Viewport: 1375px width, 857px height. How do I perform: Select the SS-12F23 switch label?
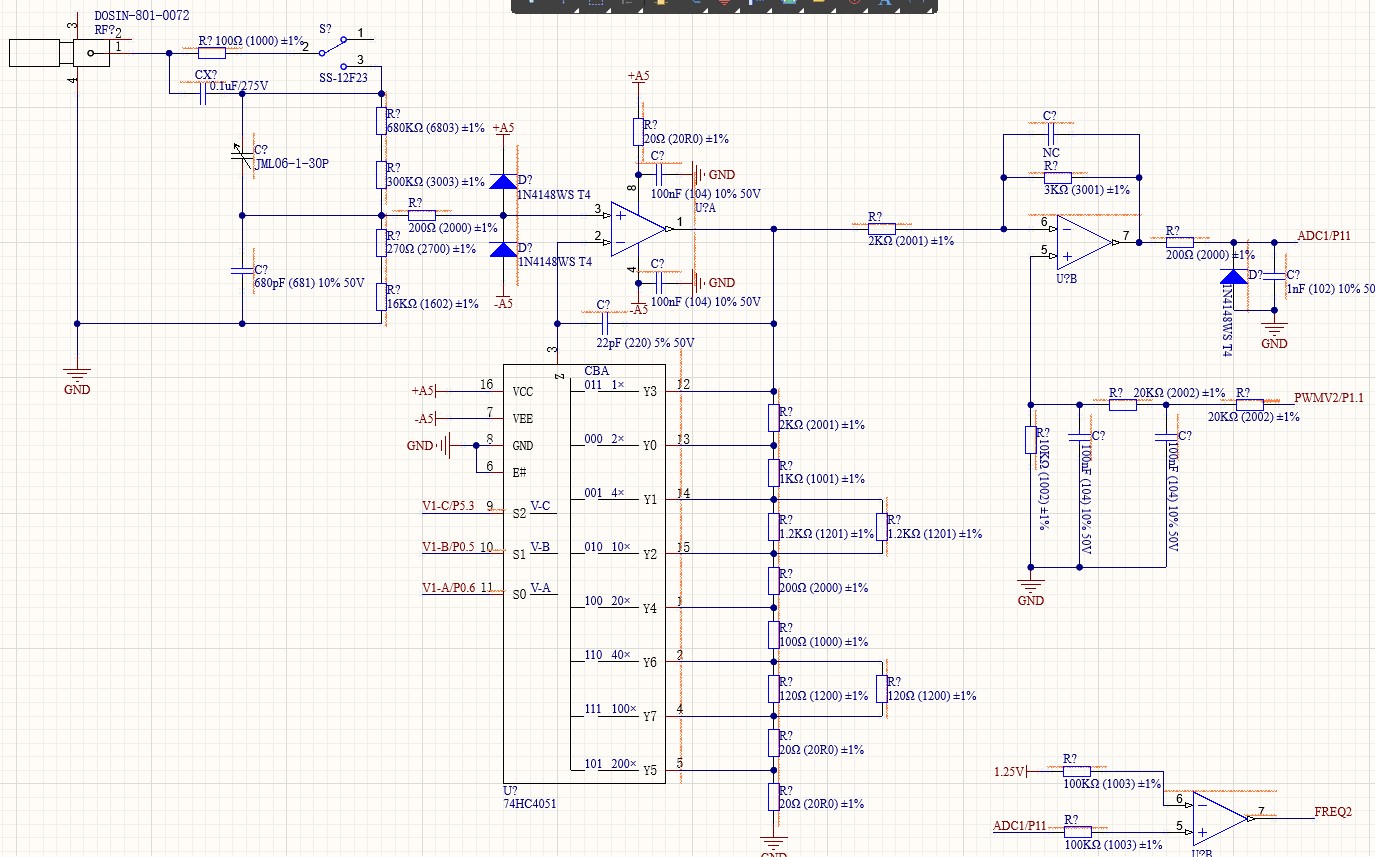click(x=342, y=77)
